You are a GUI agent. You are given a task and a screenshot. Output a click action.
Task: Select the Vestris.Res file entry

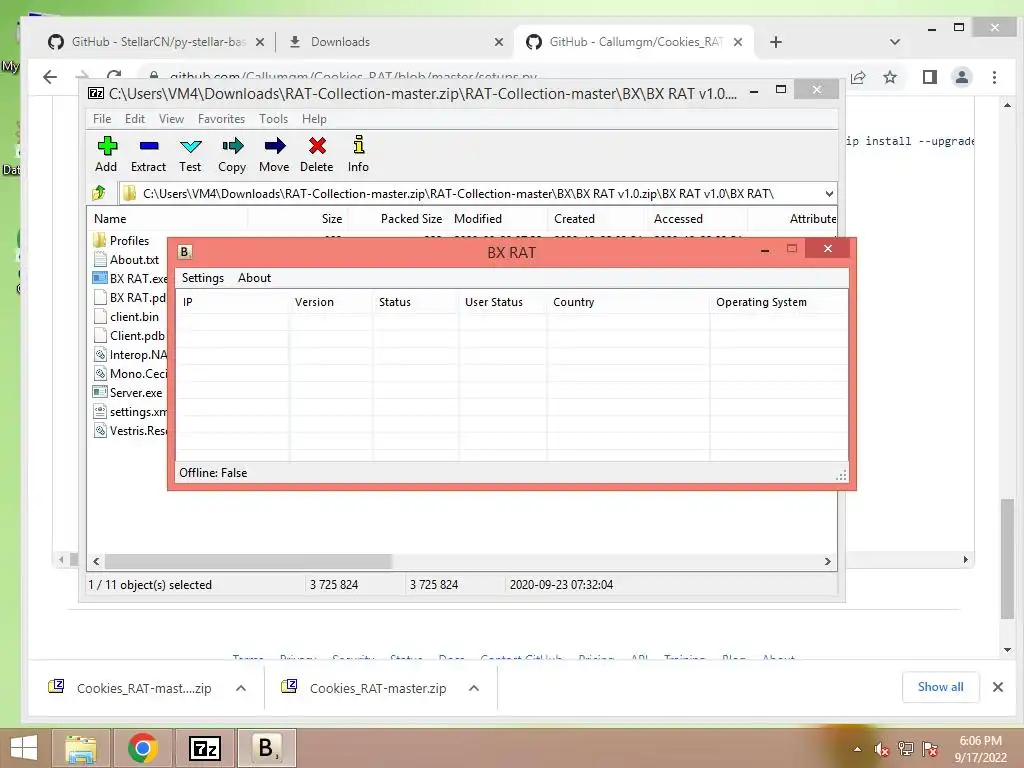[130, 430]
